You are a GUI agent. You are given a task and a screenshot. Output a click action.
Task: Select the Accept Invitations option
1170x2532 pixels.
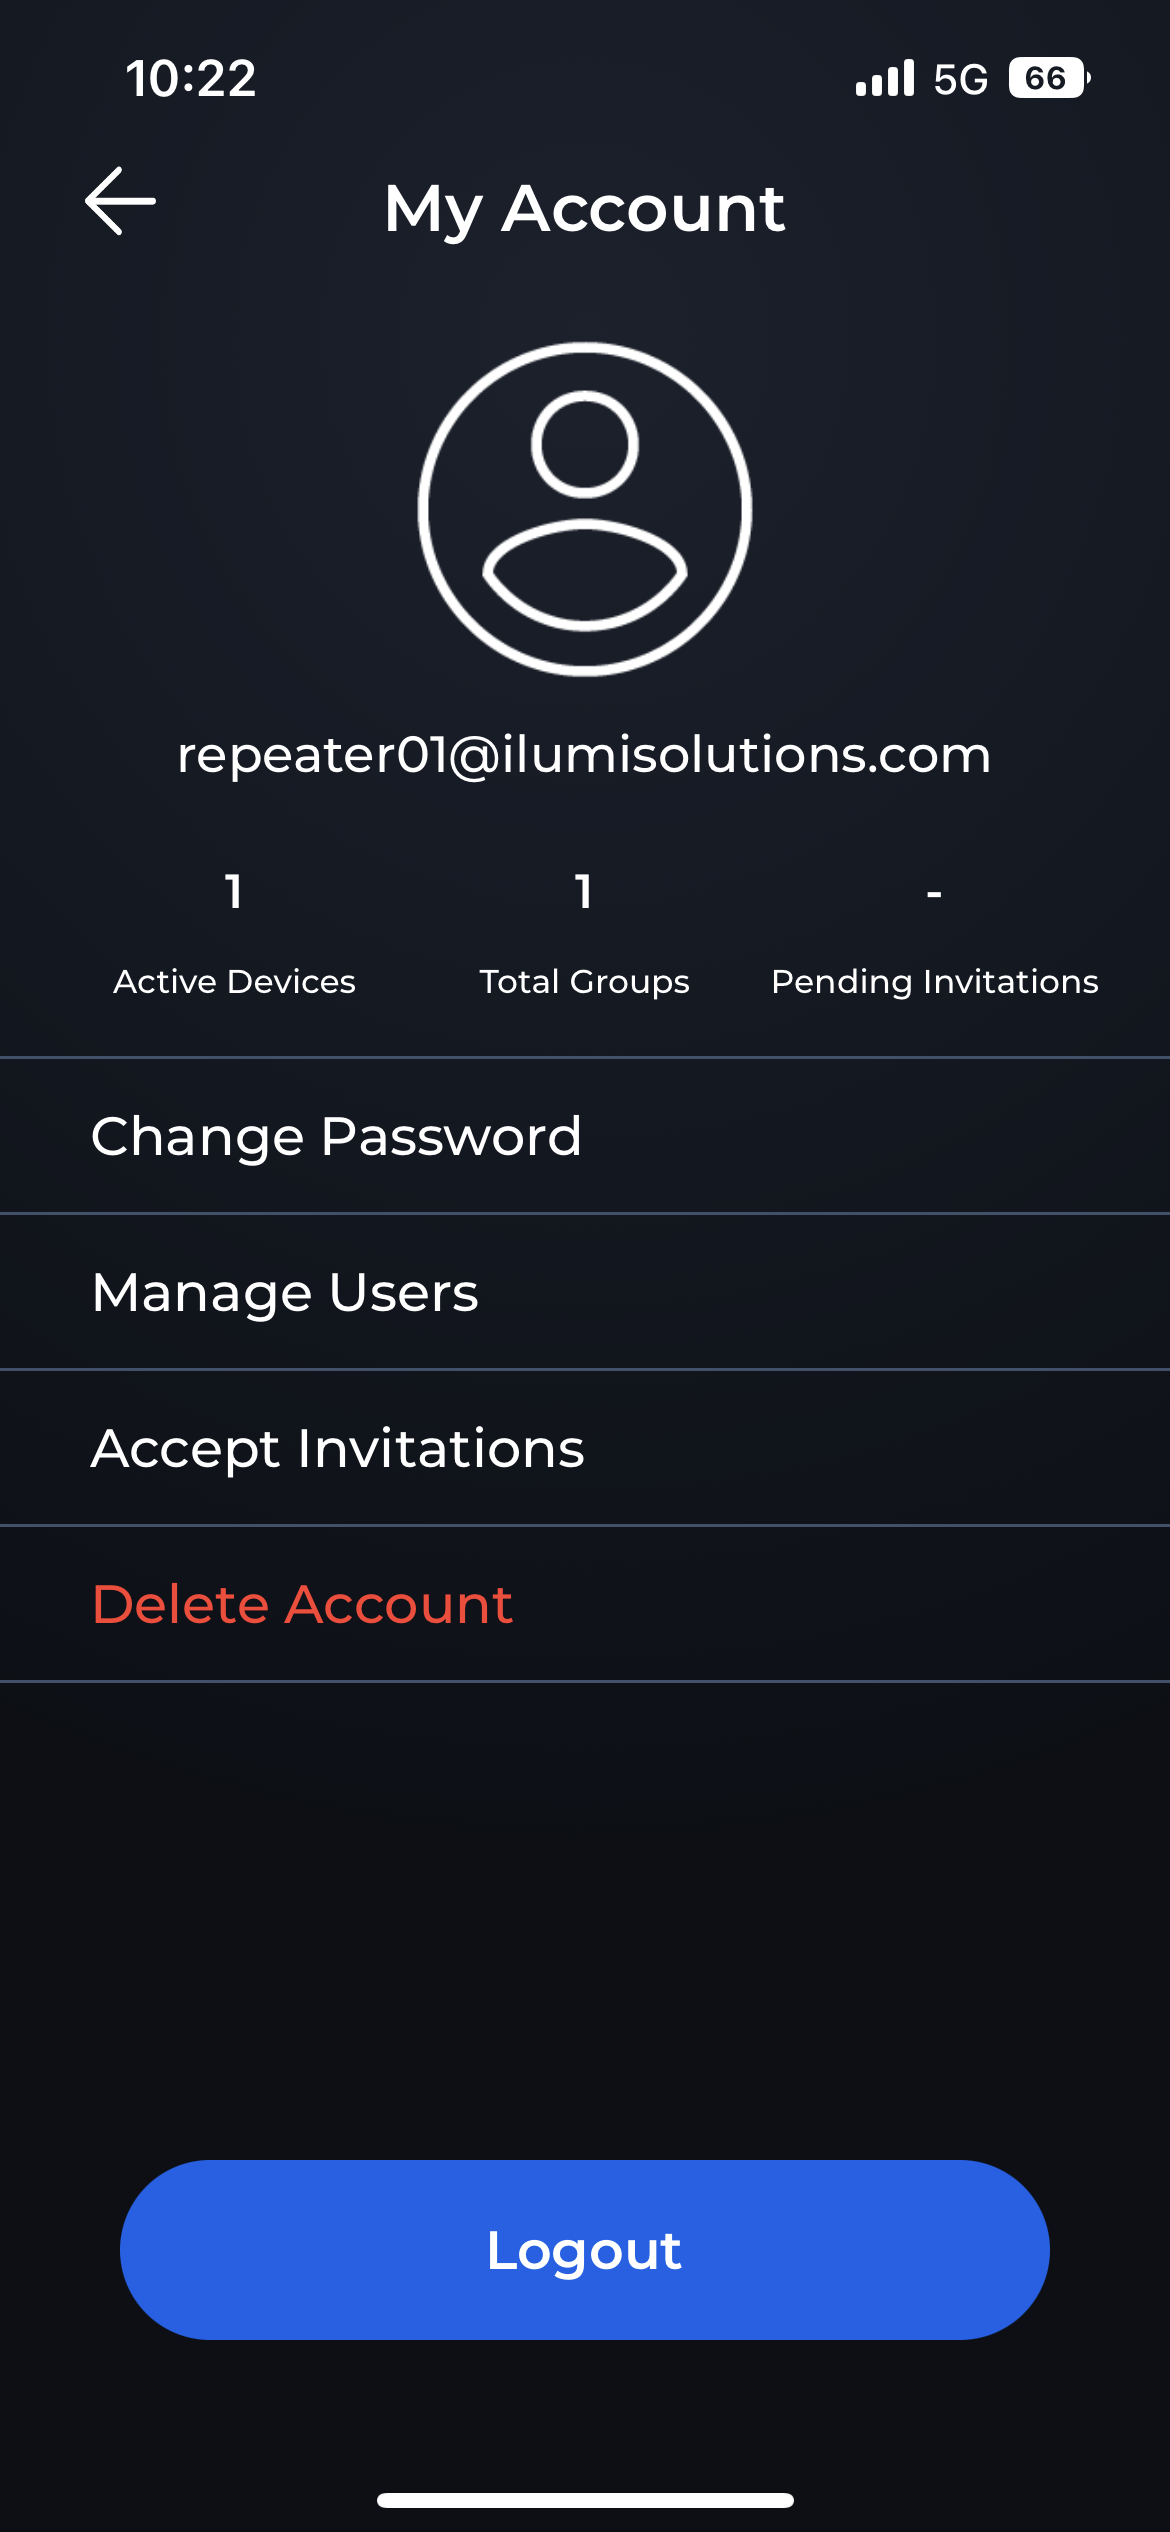tap(338, 1448)
